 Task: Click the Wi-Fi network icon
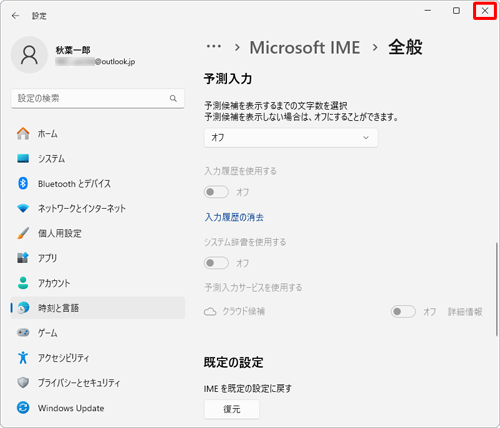click(23, 209)
